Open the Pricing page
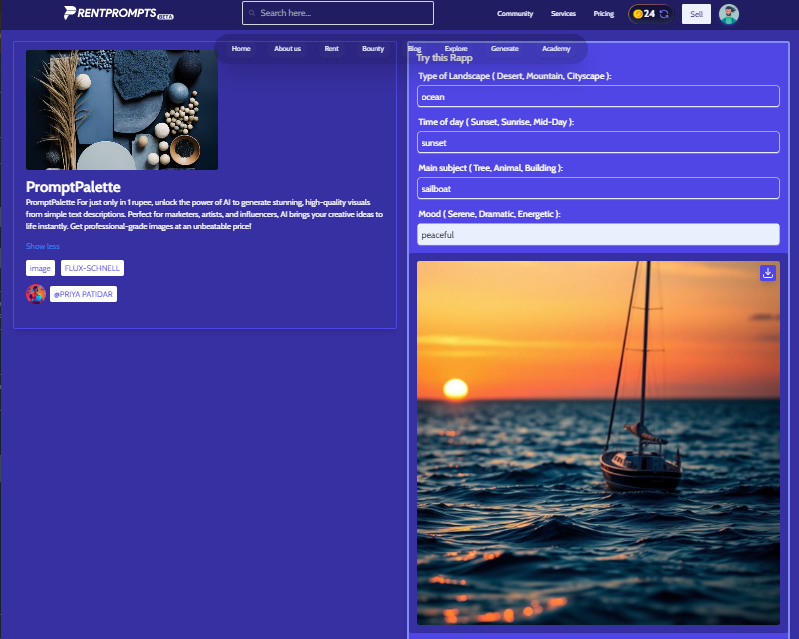 (603, 14)
